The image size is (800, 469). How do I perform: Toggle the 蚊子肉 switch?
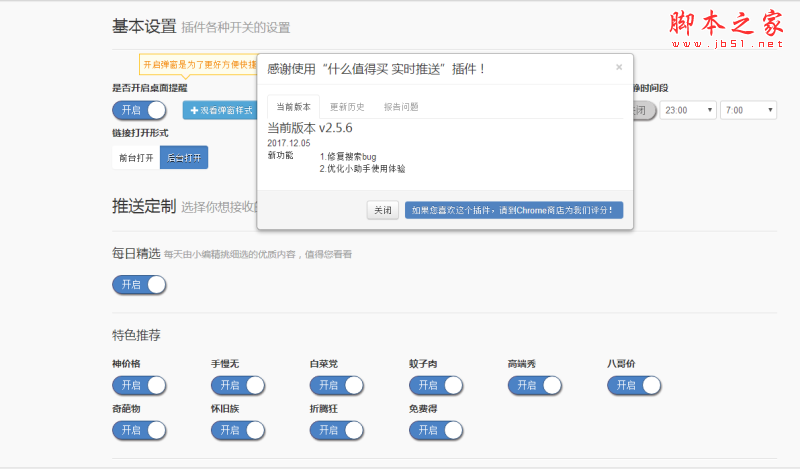coord(436,385)
